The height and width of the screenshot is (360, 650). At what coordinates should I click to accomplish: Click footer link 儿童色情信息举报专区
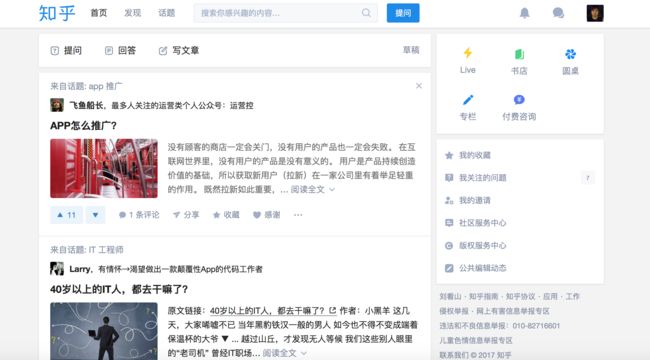click(x=476, y=341)
